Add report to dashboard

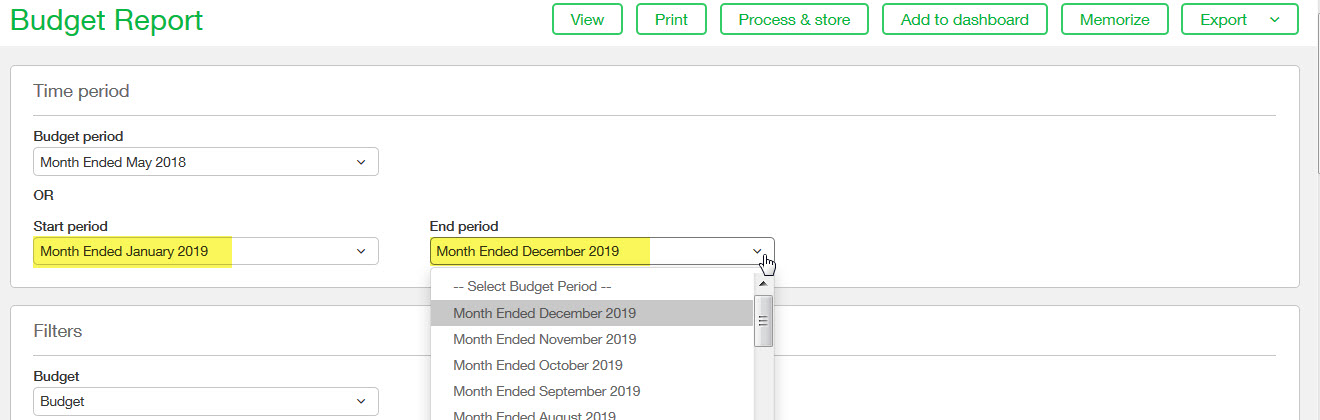(964, 20)
